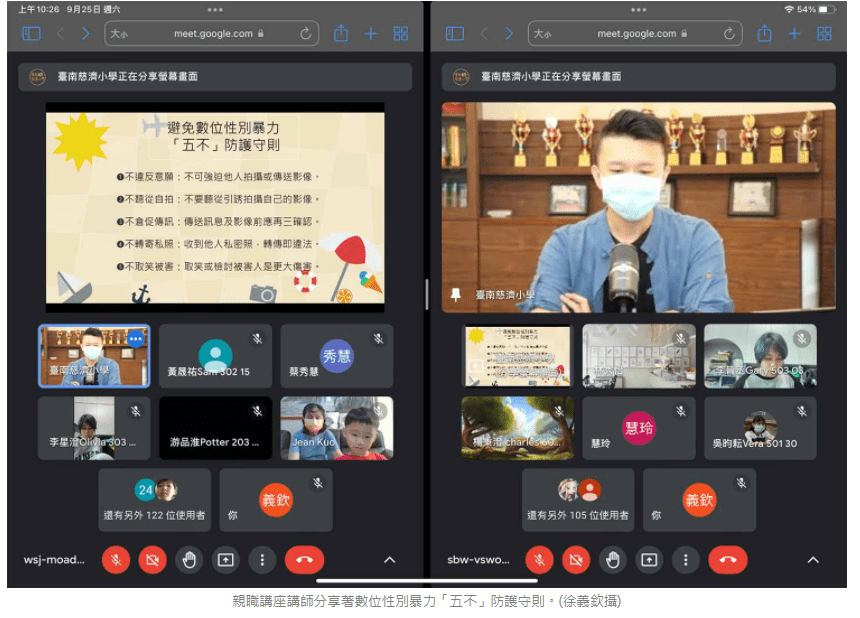Expand right meeting details chevron
Image resolution: width=860 pixels, height=618 pixels.
click(x=813, y=560)
